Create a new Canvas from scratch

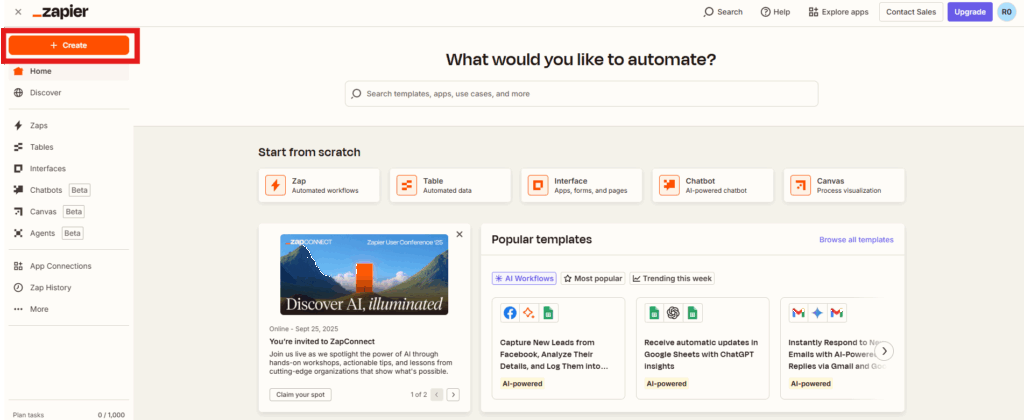[844, 186]
